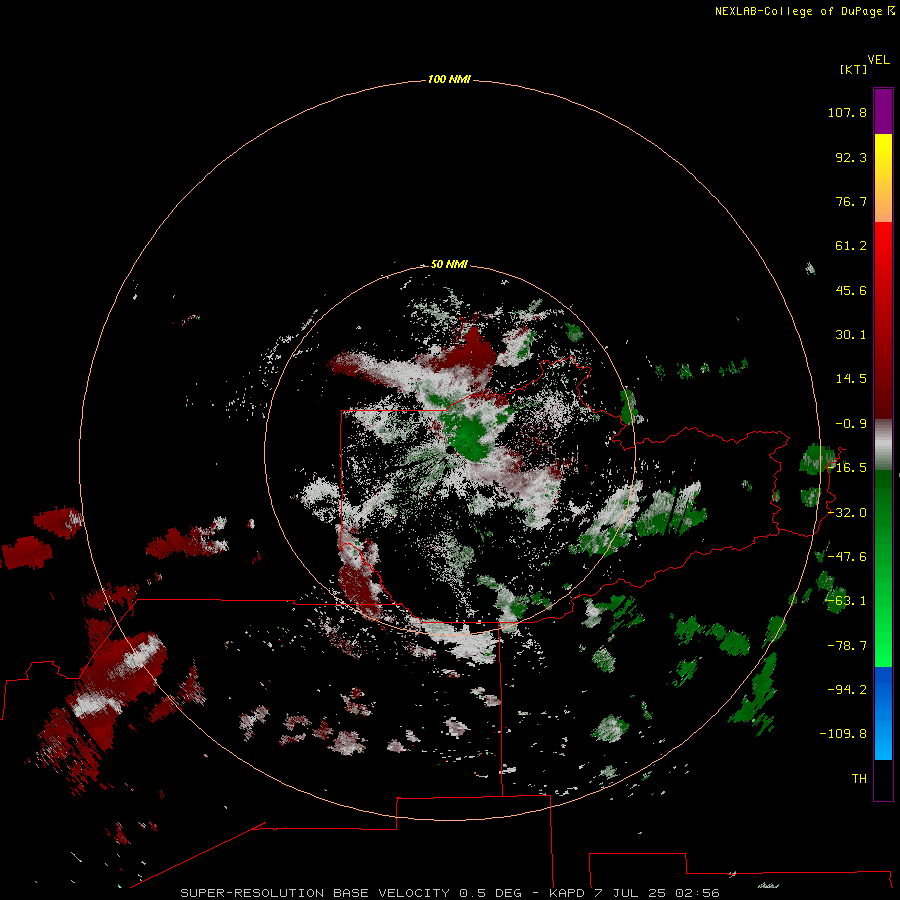Click the -47.6 velocity scale value
900x900 pixels.
coord(848,557)
